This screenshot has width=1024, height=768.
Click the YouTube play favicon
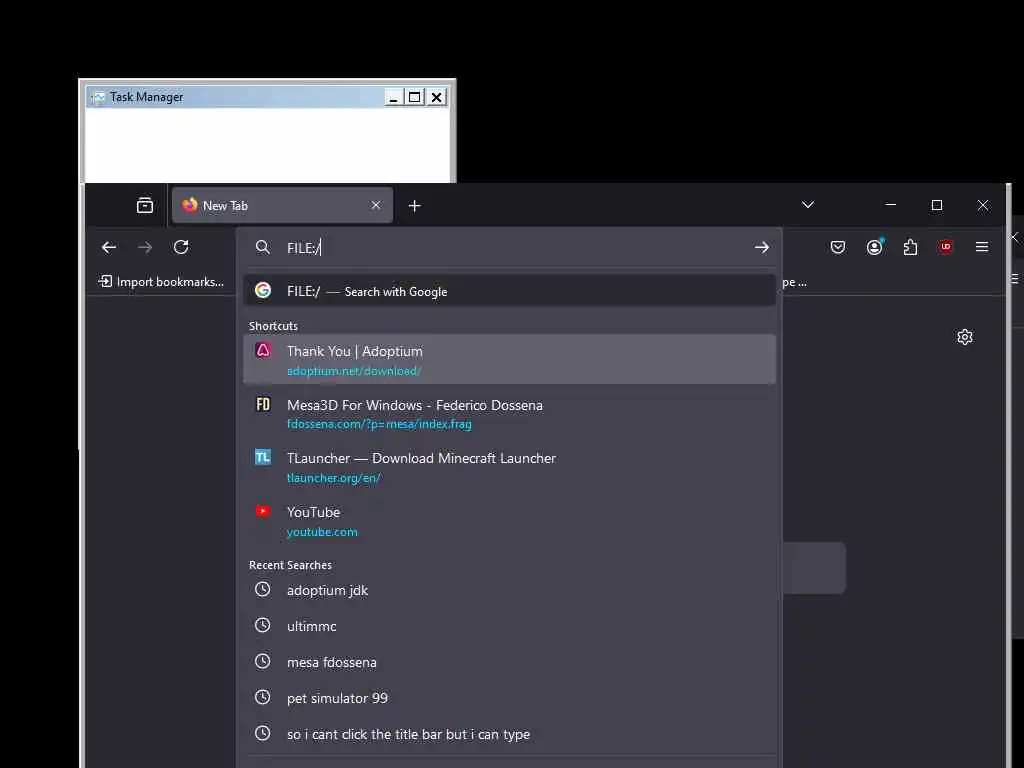click(x=263, y=511)
